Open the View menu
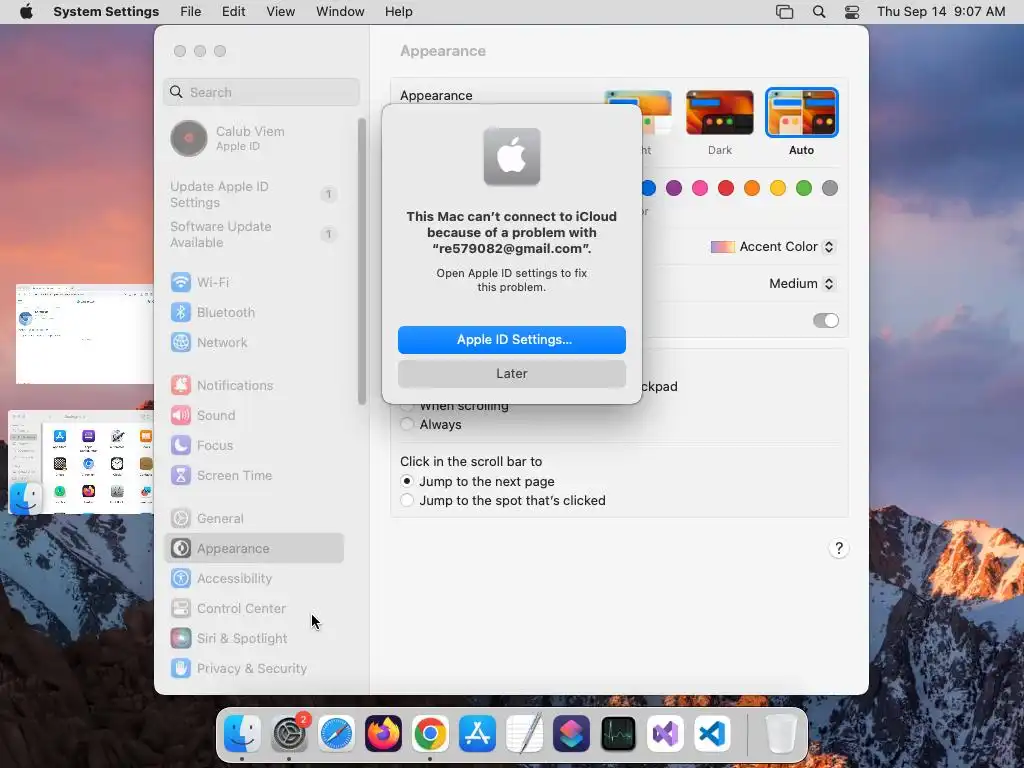Image resolution: width=1024 pixels, height=768 pixels. click(280, 12)
